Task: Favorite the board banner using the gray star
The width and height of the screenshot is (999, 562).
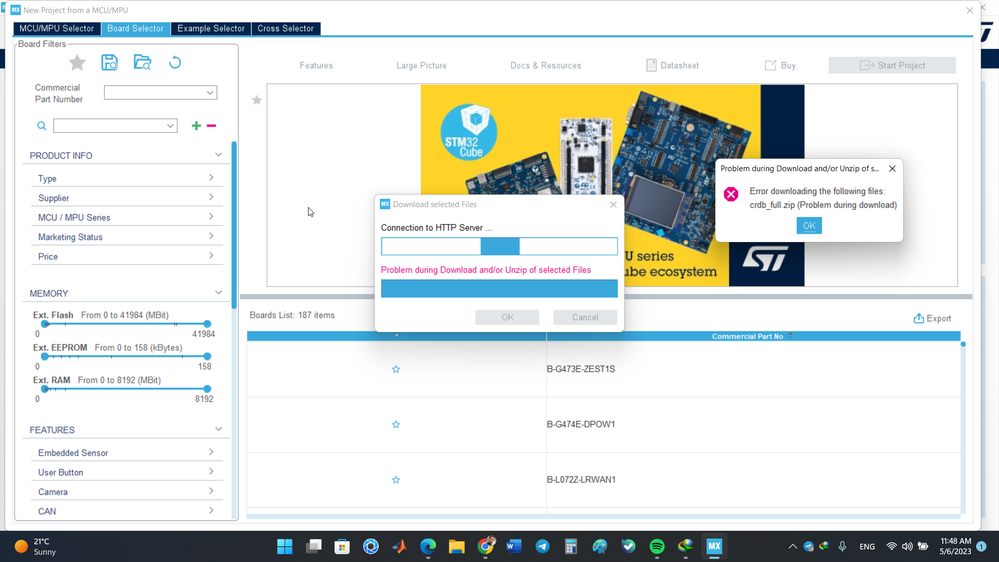Action: pyautogui.click(x=257, y=100)
